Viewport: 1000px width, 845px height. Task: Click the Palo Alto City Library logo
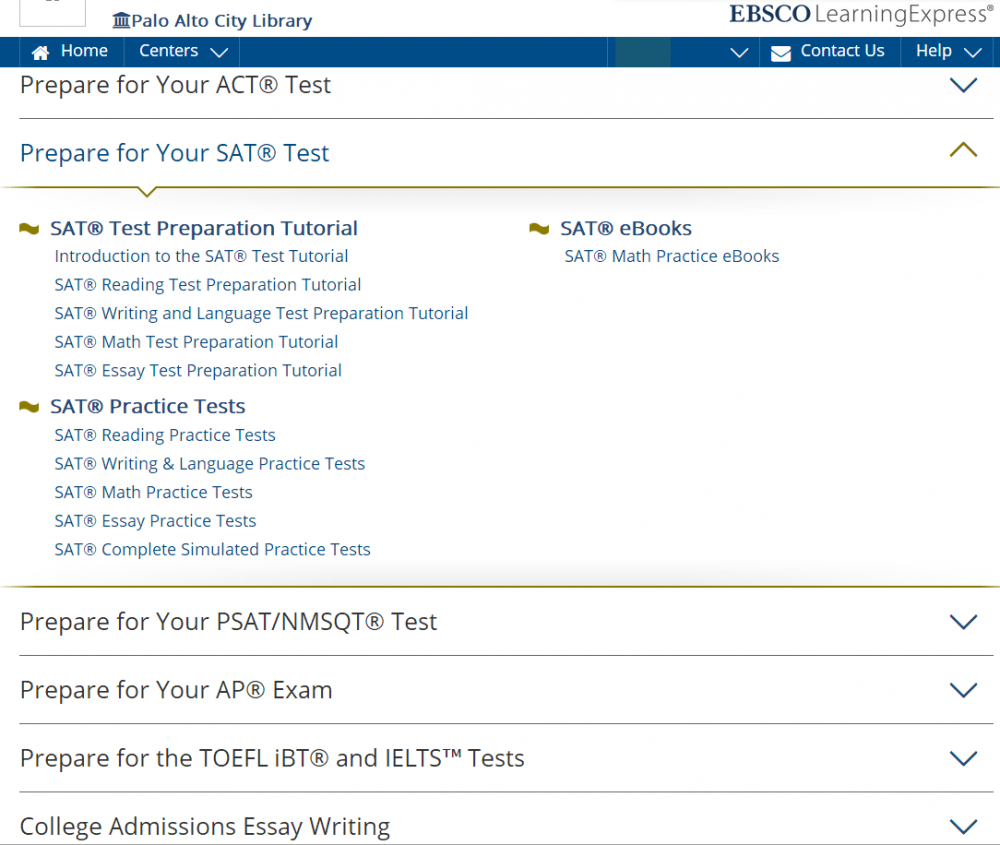pos(212,20)
